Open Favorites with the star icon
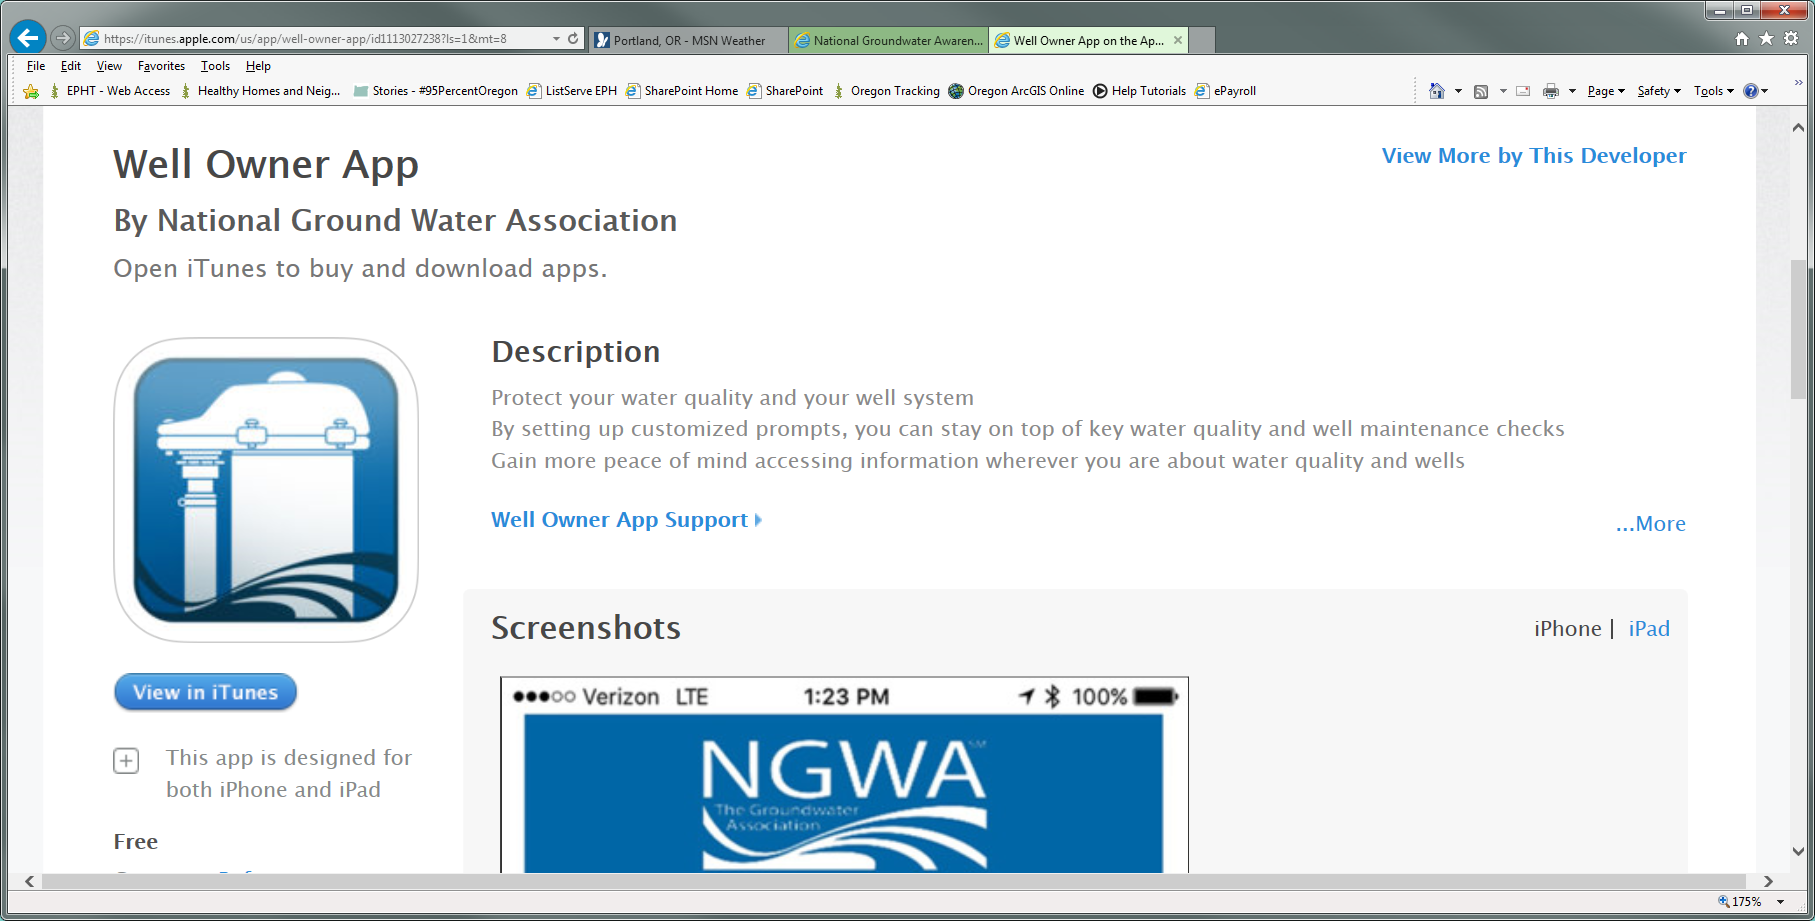Image resolution: width=1815 pixels, height=921 pixels. [1766, 38]
